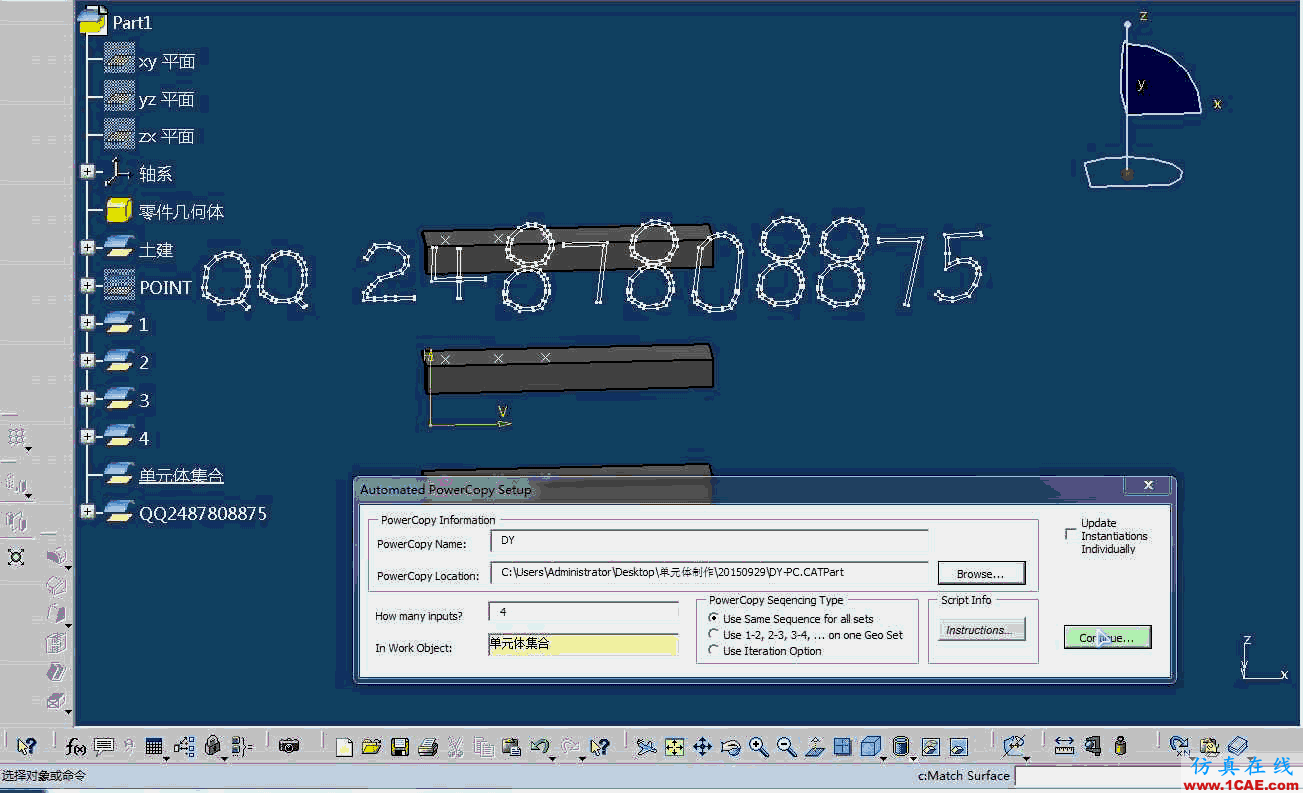Expand the POINT tree node
The height and width of the screenshot is (793, 1303).
tap(87, 285)
